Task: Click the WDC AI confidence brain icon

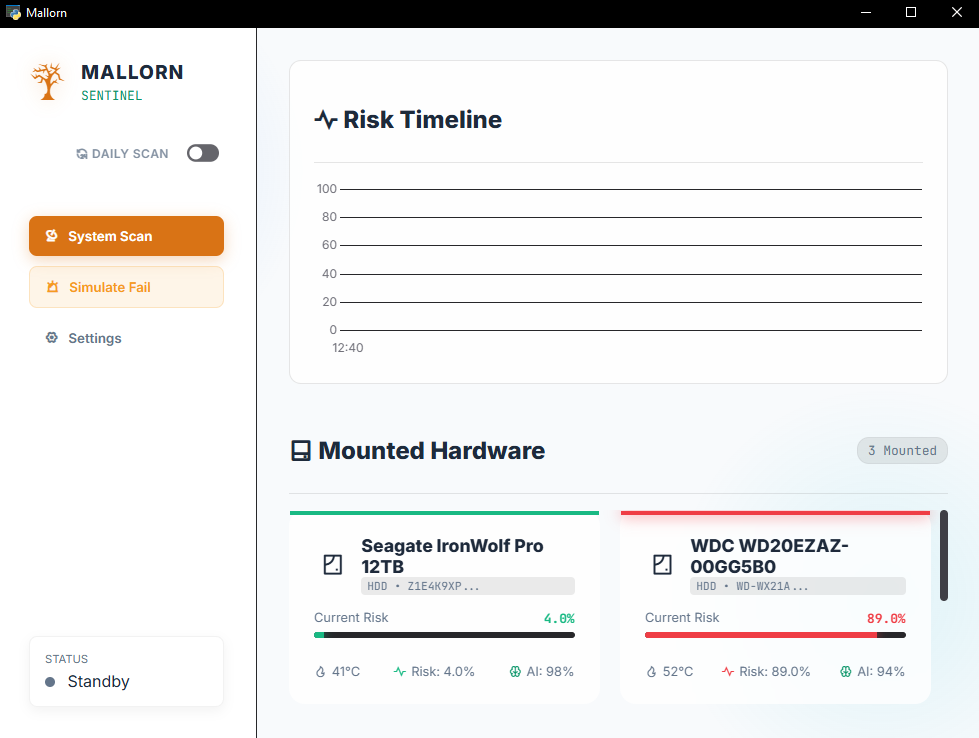Action: tap(845, 672)
